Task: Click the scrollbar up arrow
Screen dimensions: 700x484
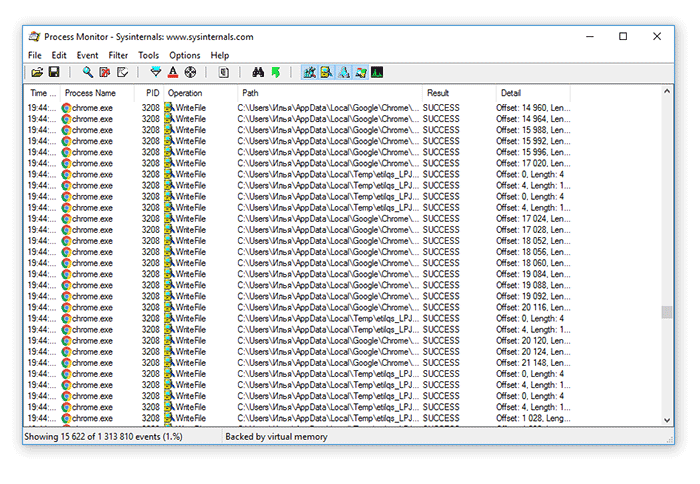Action: [667, 92]
